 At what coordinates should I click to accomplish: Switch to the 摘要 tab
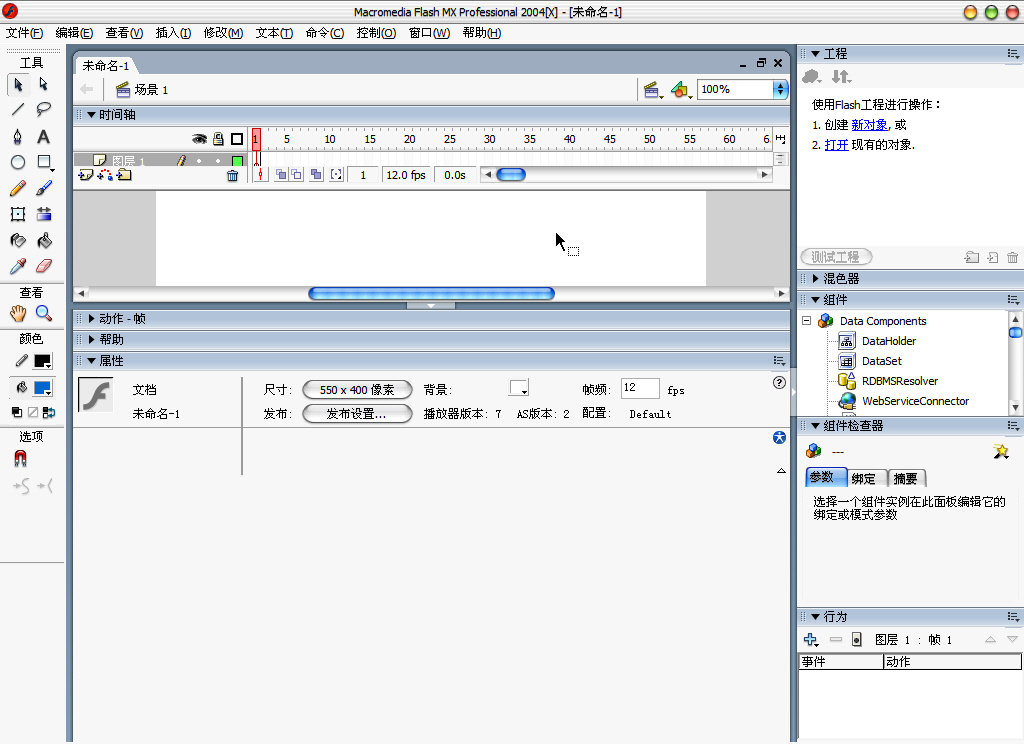point(905,479)
